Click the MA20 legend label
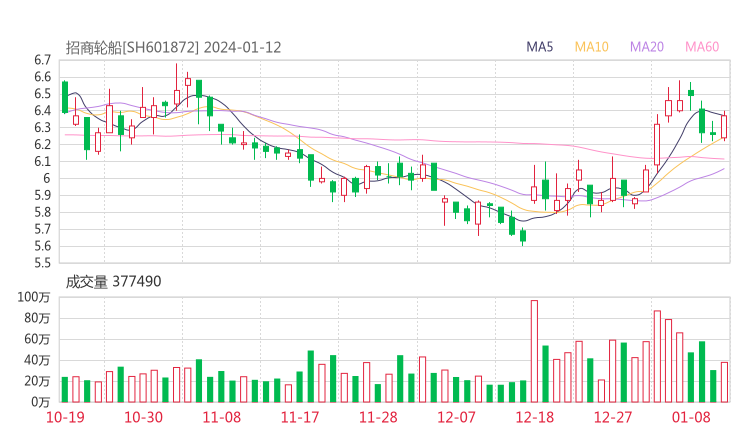The width and height of the screenshot is (740, 440). coord(647,47)
